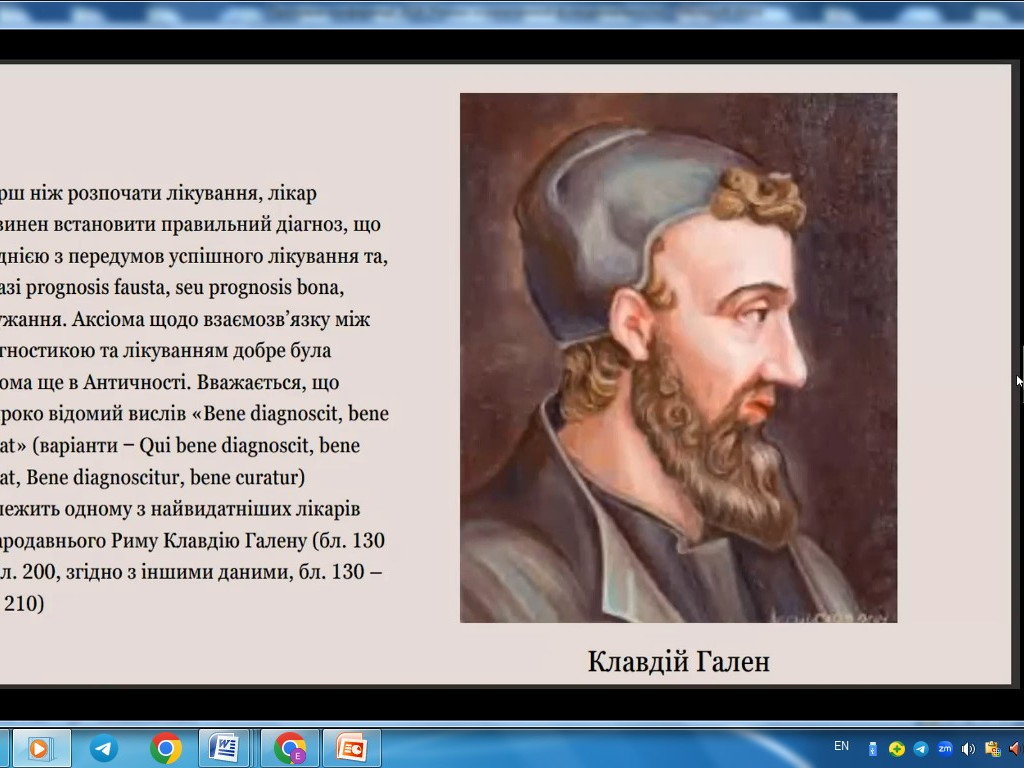Open the Telegram tray icon

(x=921, y=749)
